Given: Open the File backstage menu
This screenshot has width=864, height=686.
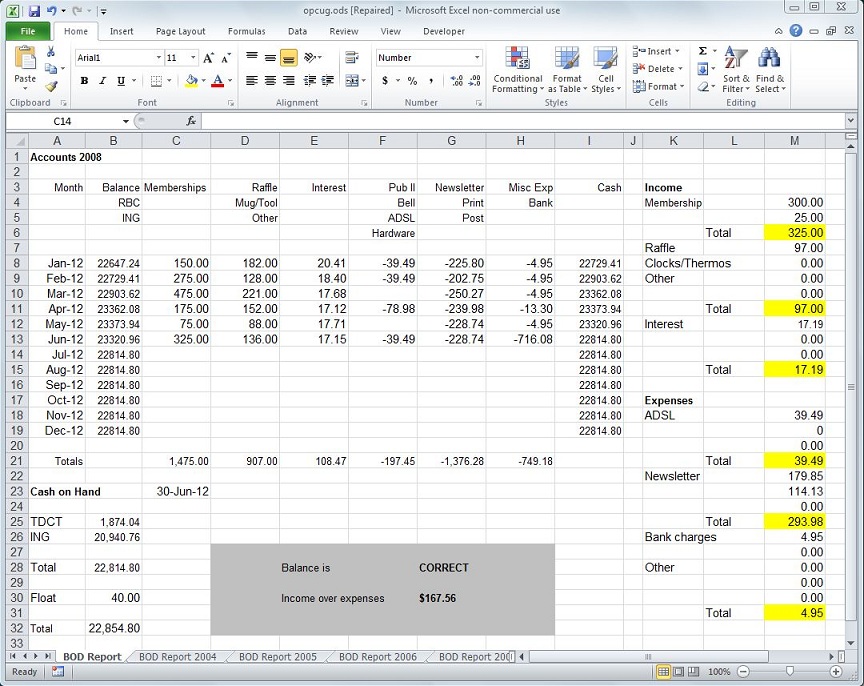Looking at the screenshot, I should (27, 31).
